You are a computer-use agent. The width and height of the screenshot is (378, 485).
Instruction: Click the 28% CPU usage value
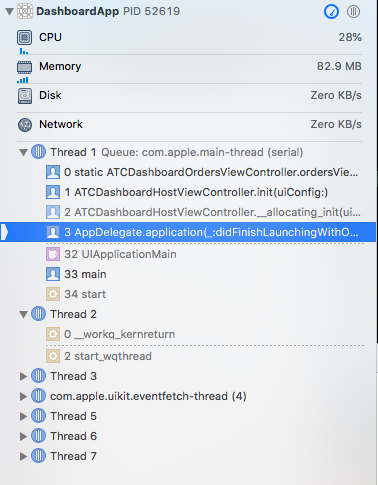click(x=350, y=37)
